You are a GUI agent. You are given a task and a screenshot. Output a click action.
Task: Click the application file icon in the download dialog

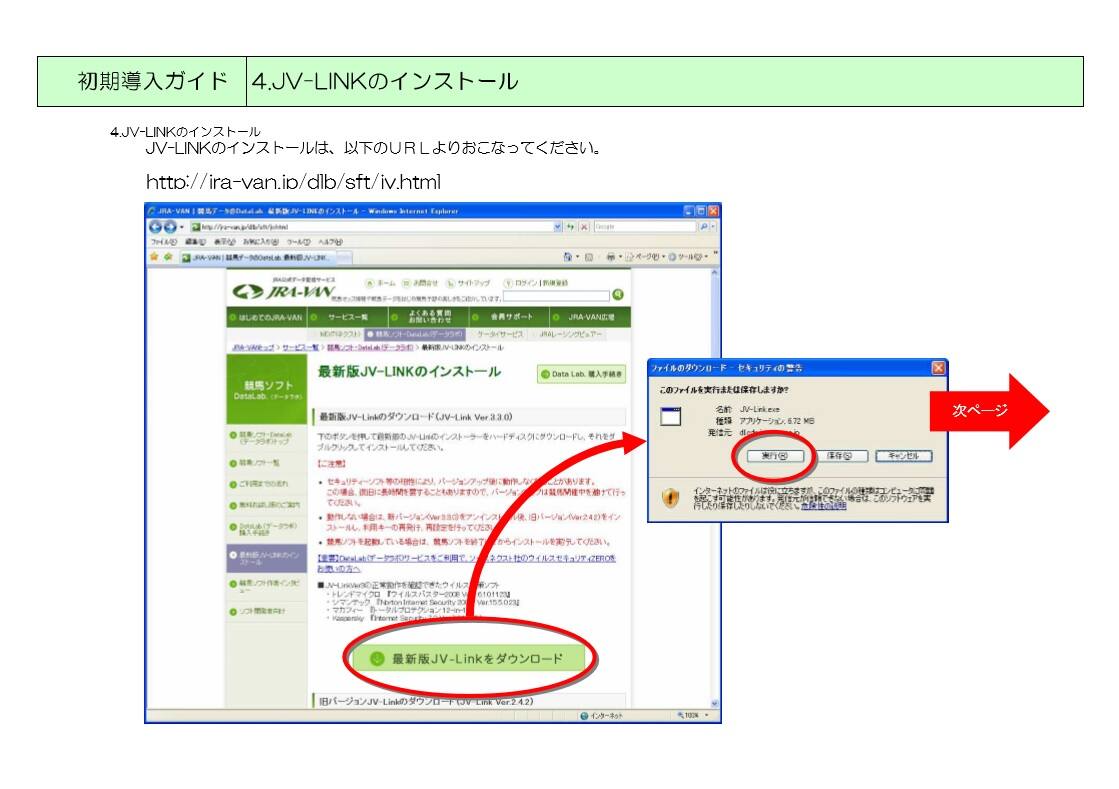pyautogui.click(x=670, y=416)
